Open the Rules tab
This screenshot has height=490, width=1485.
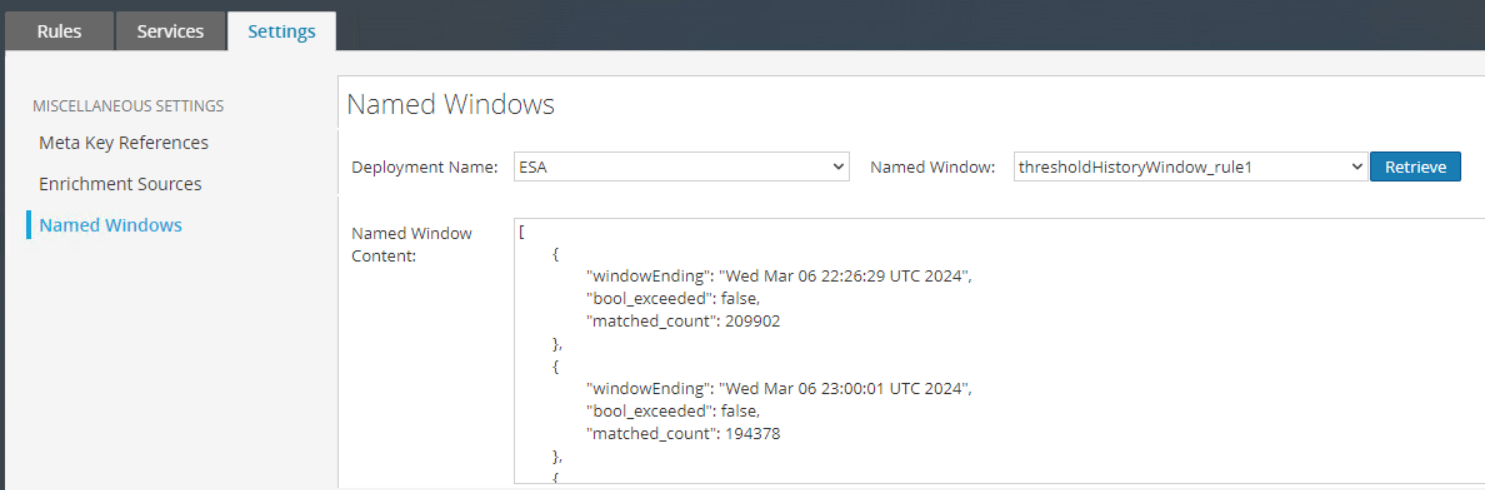click(59, 31)
